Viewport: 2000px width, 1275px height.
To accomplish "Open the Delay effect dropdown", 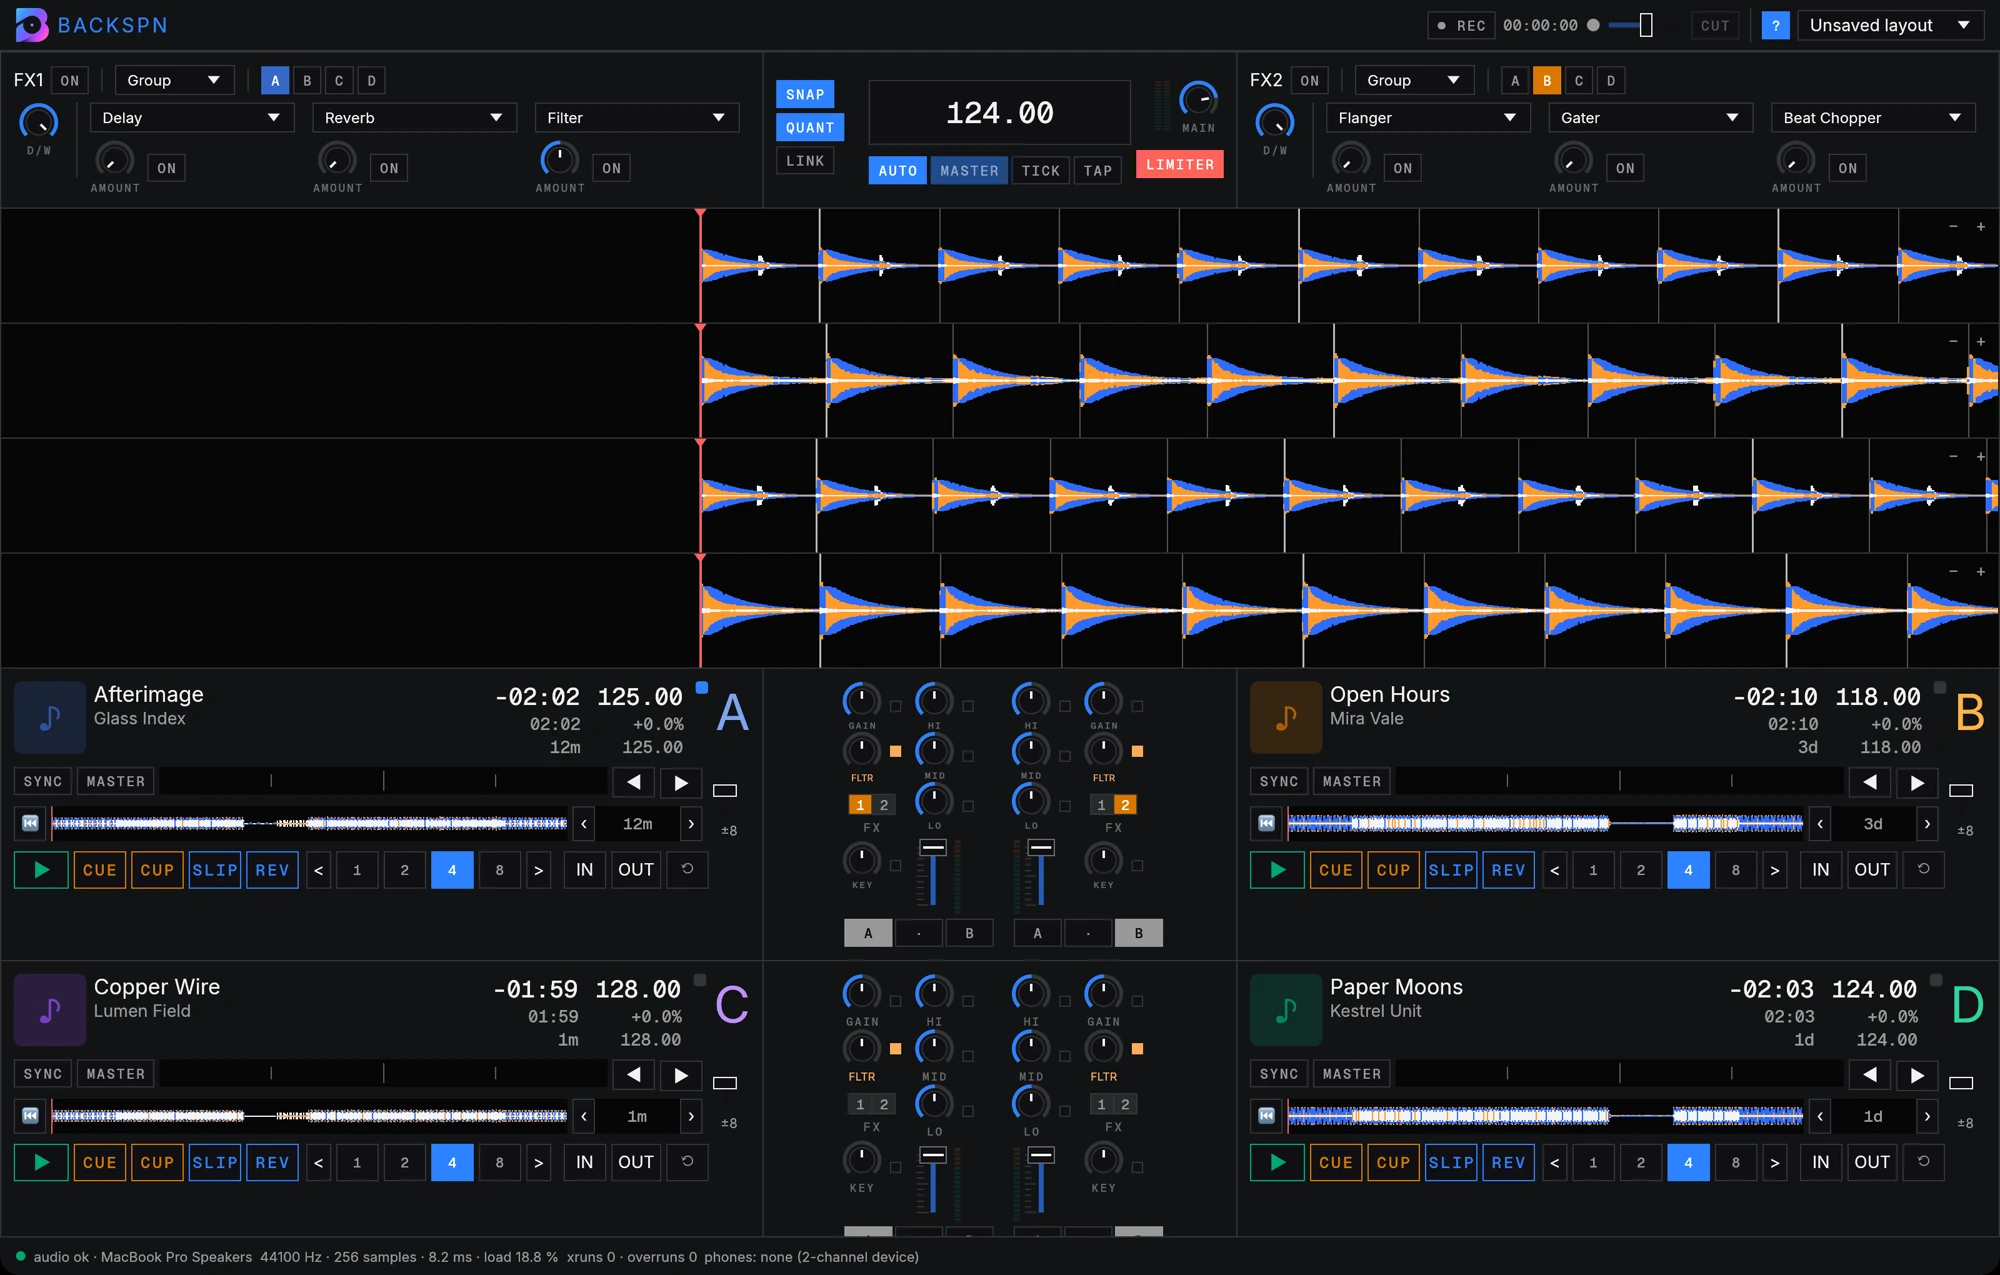I will (x=192, y=118).
